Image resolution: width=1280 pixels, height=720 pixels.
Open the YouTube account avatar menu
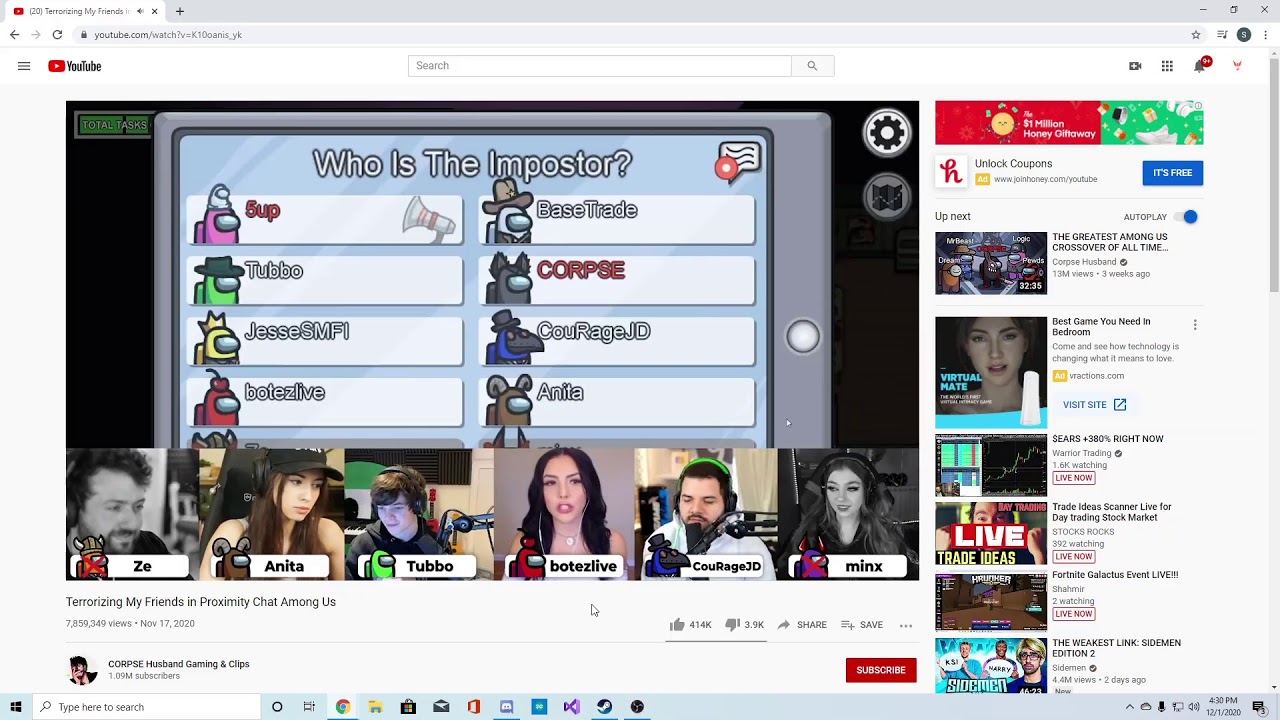point(1238,66)
